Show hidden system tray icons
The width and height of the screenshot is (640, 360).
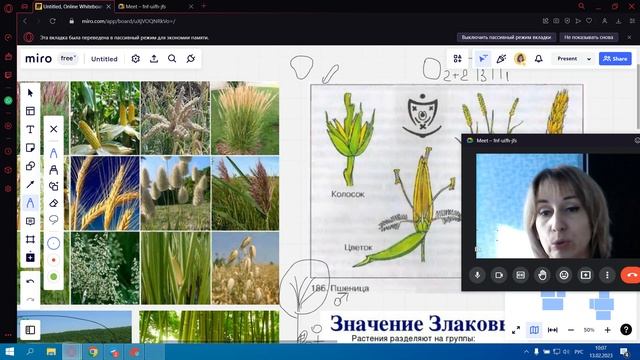(526, 352)
